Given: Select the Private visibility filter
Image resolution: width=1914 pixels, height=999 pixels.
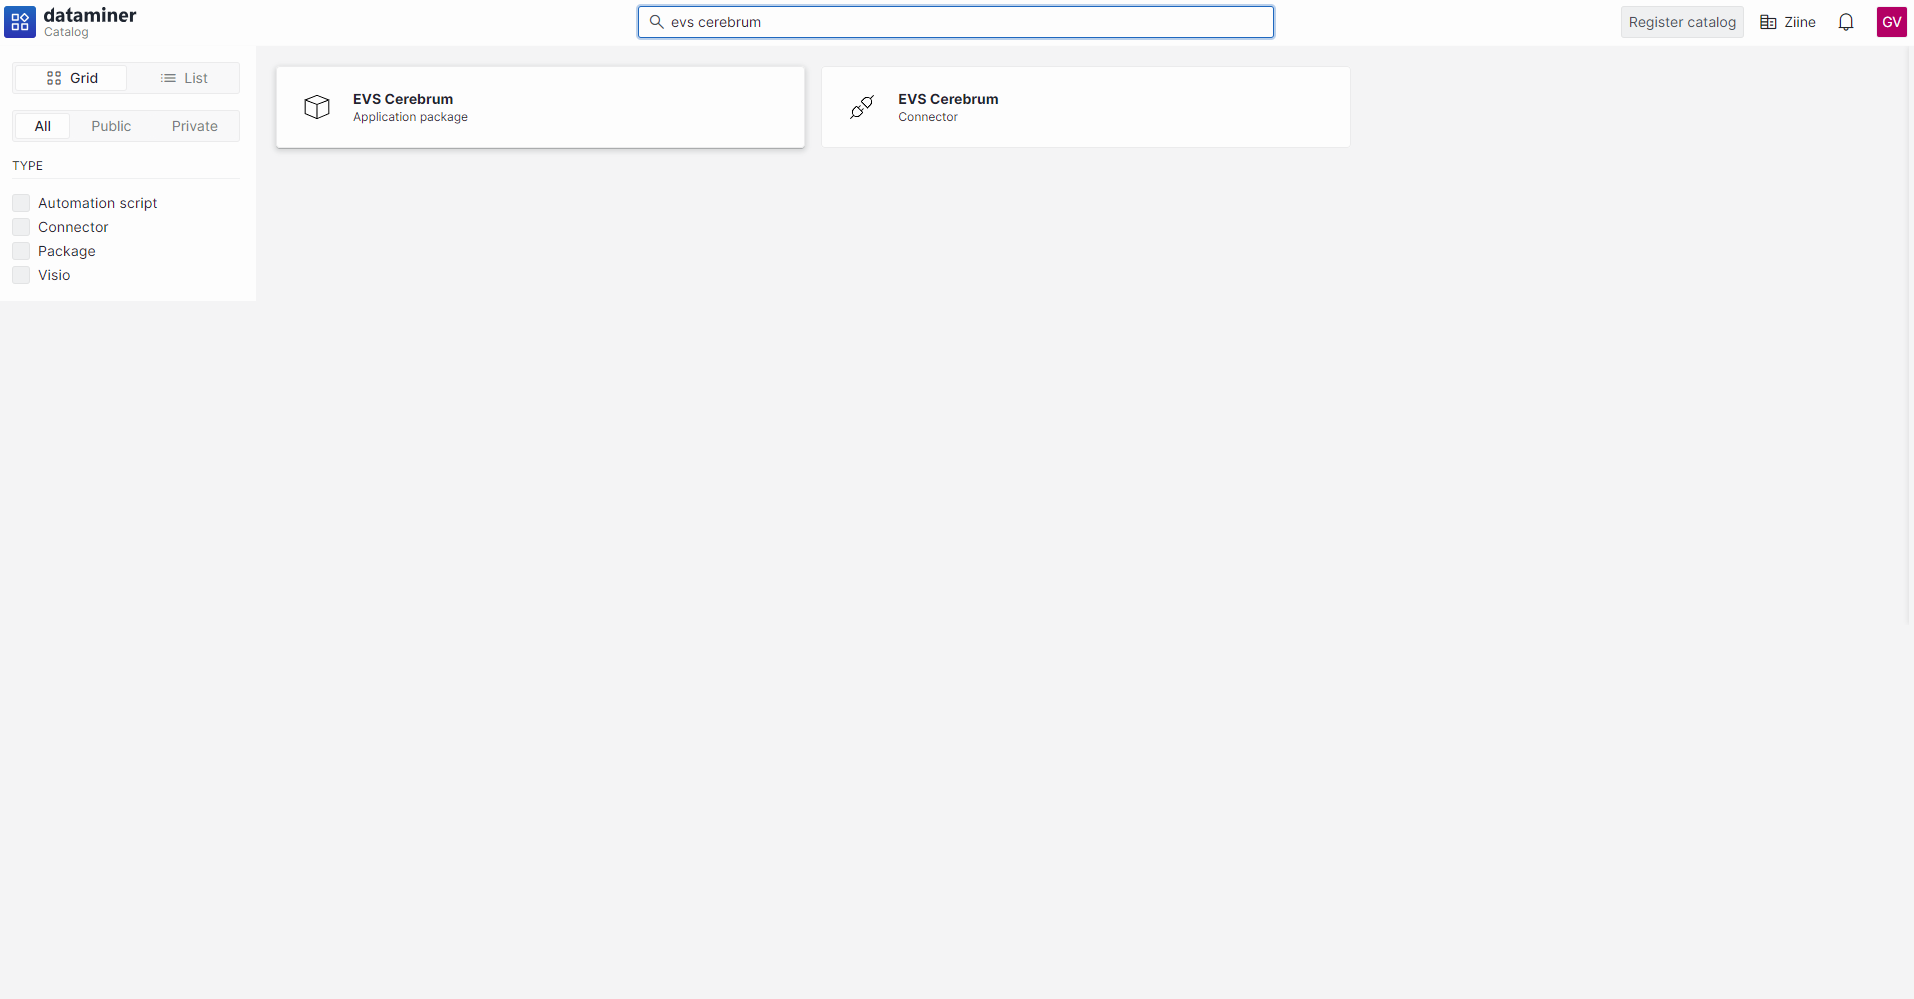Looking at the screenshot, I should (195, 126).
